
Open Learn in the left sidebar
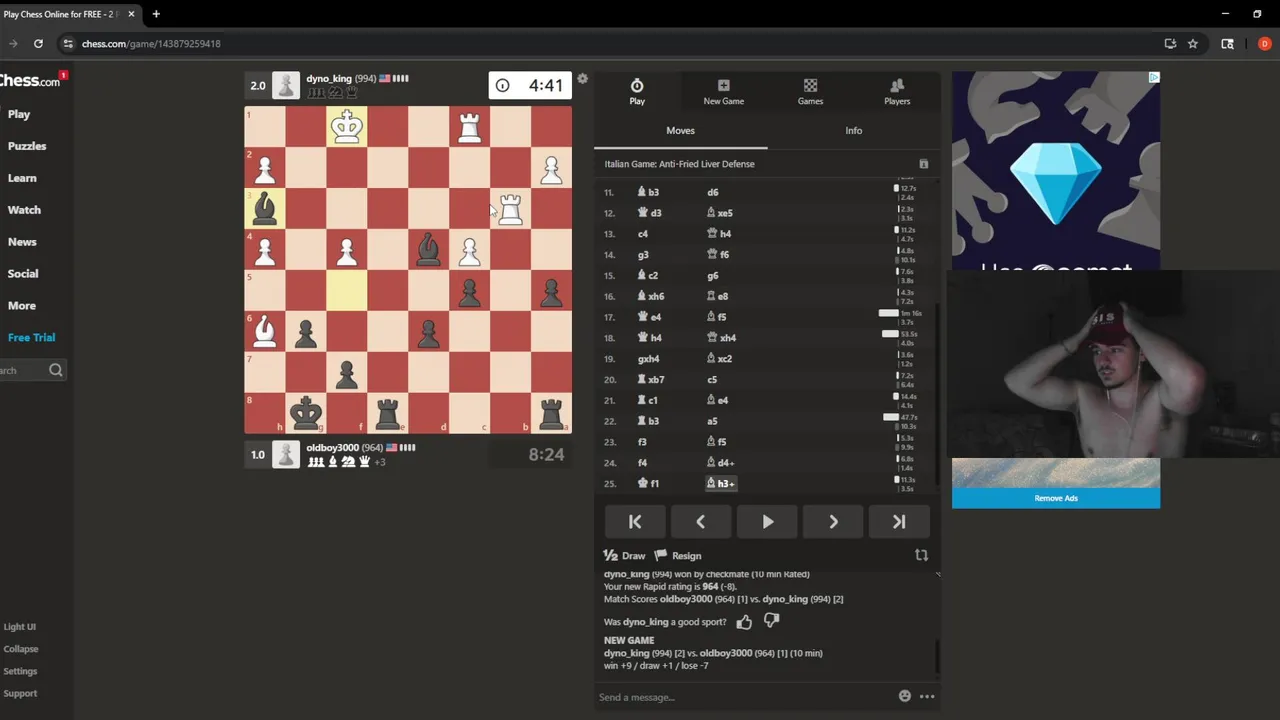pyautogui.click(x=22, y=178)
